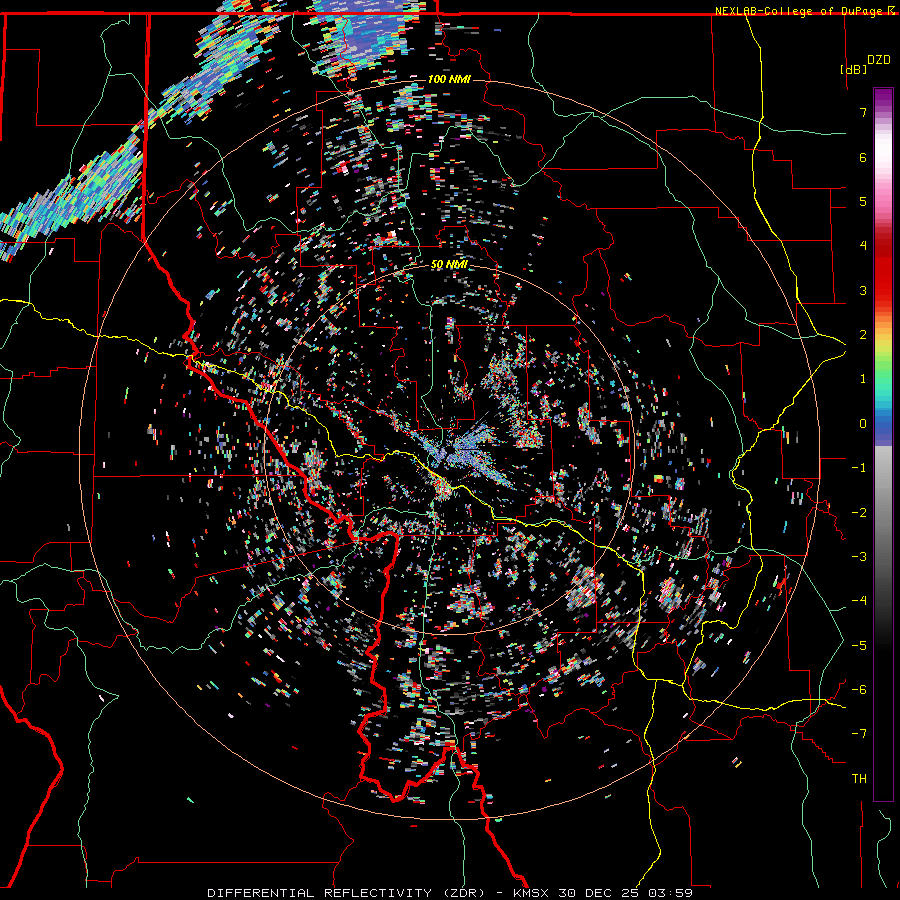The width and height of the screenshot is (900, 900).
Task: Click the "DZD" legend title
Action: pos(879,60)
